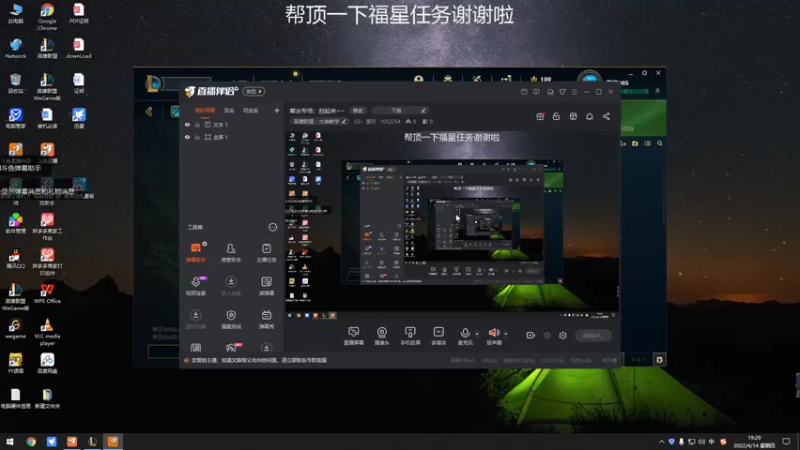Add a 多媒体 media source

point(439,336)
